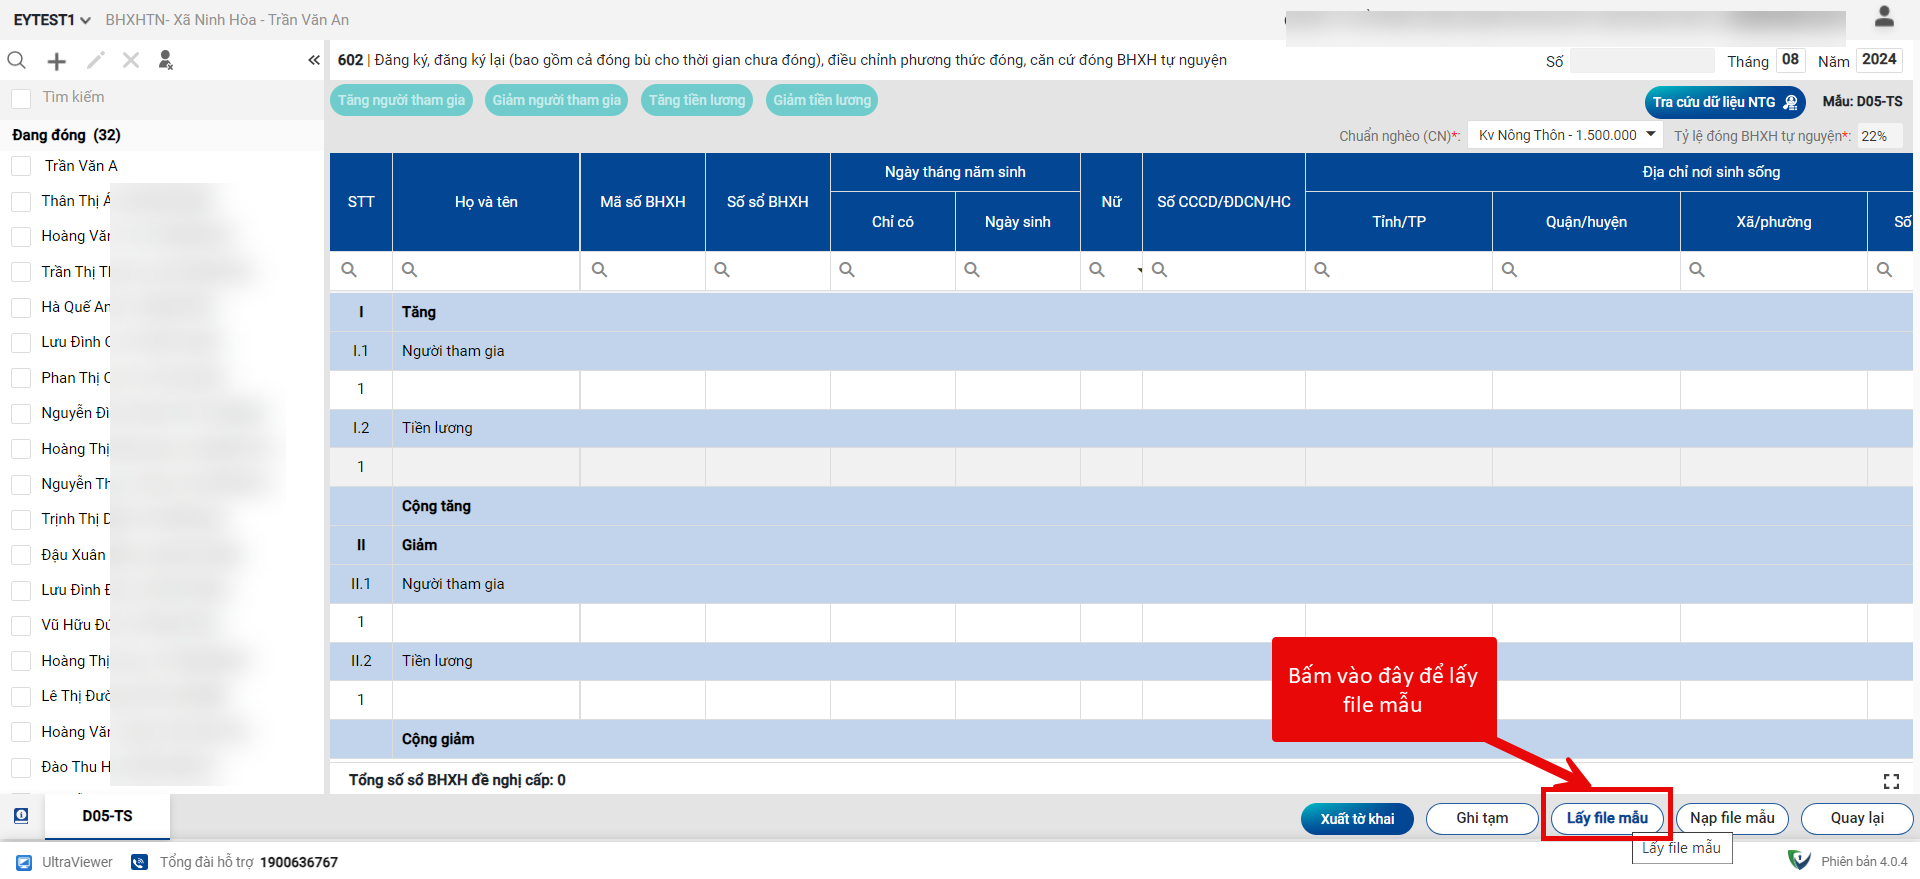The width and height of the screenshot is (1920, 879).
Task: Click the fullscreen expand icon
Action: (x=1890, y=781)
